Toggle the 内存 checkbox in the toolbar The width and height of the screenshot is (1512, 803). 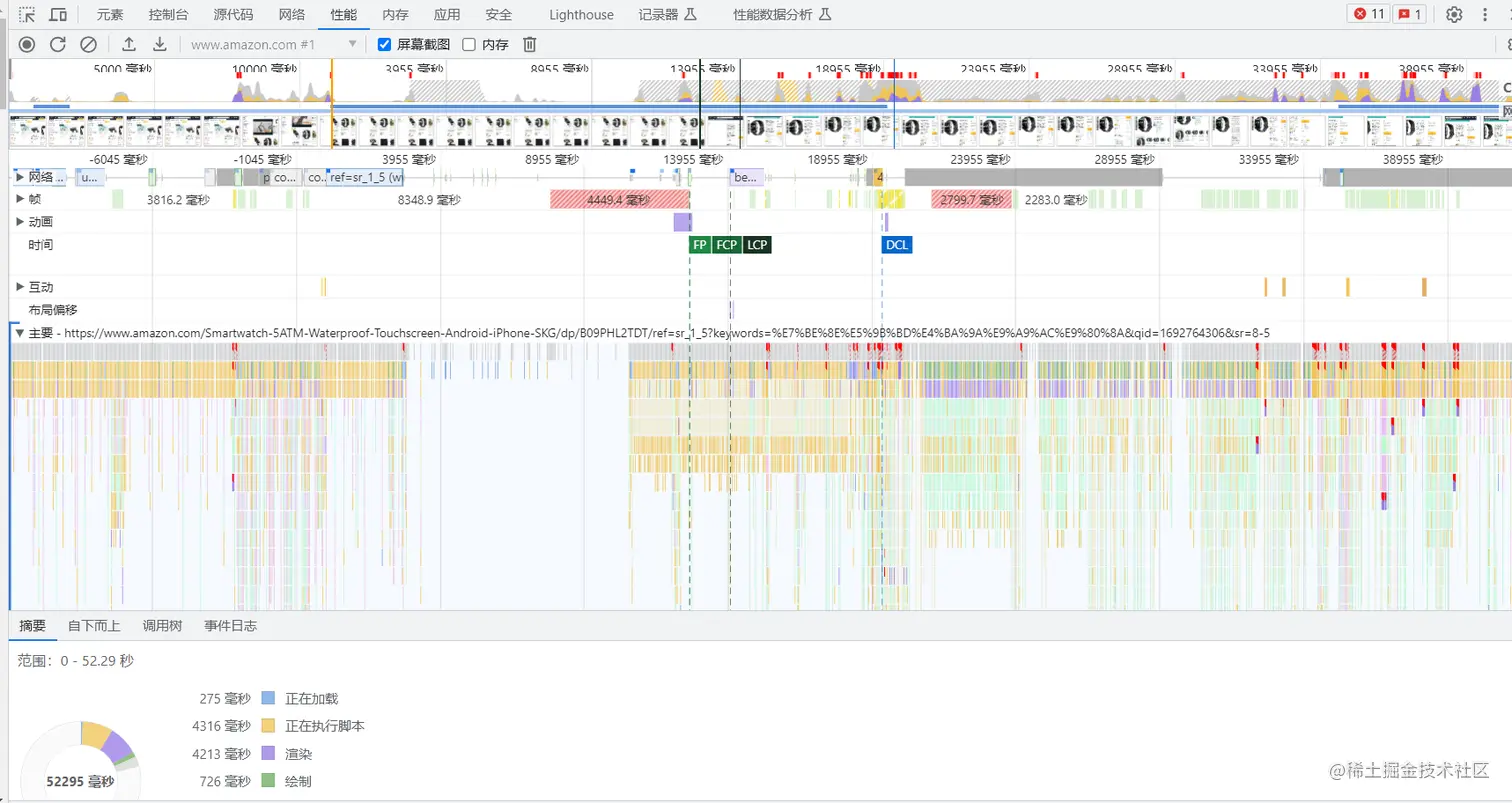pyautogui.click(x=469, y=44)
